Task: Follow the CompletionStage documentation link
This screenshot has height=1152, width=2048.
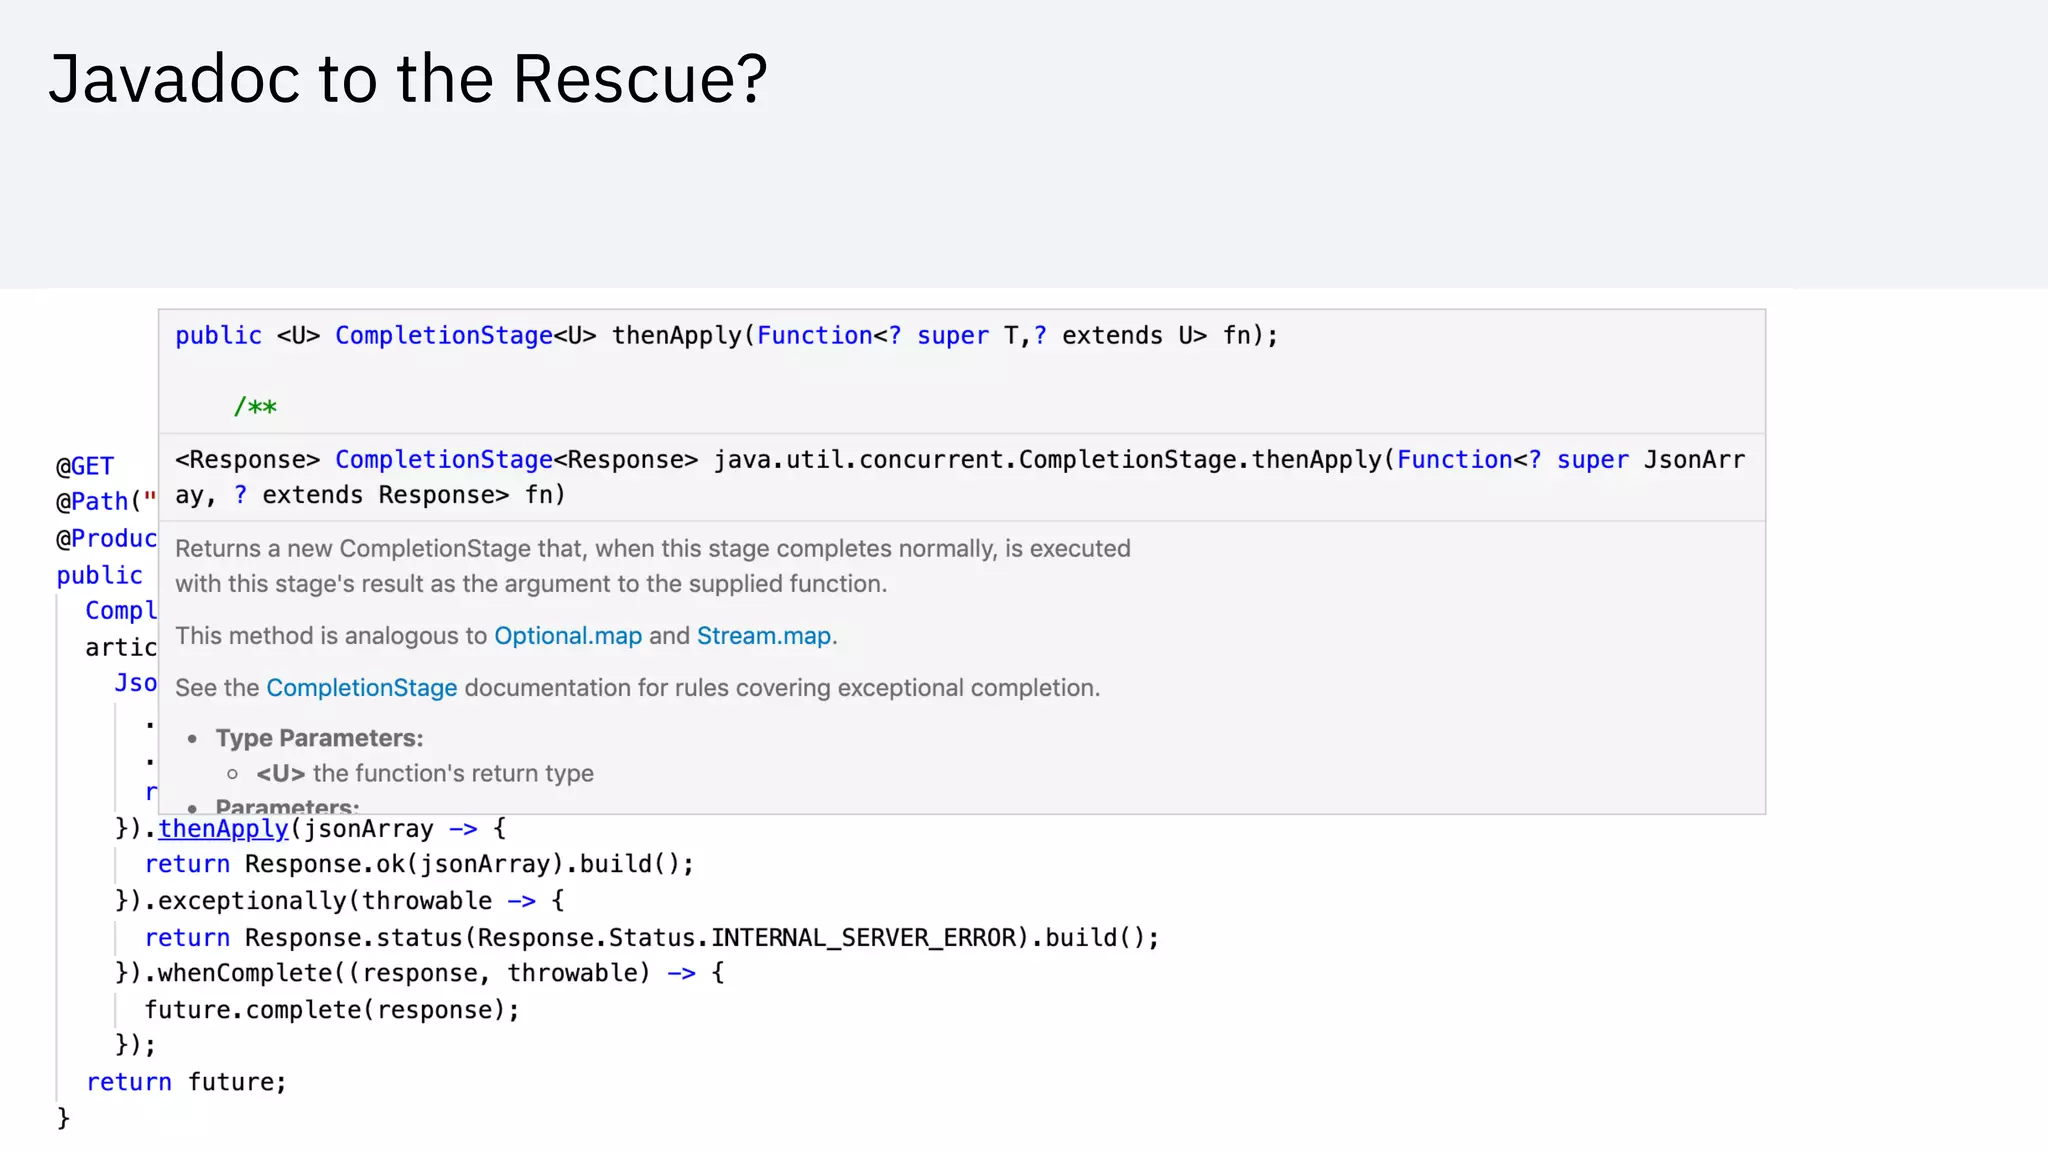Action: [361, 688]
